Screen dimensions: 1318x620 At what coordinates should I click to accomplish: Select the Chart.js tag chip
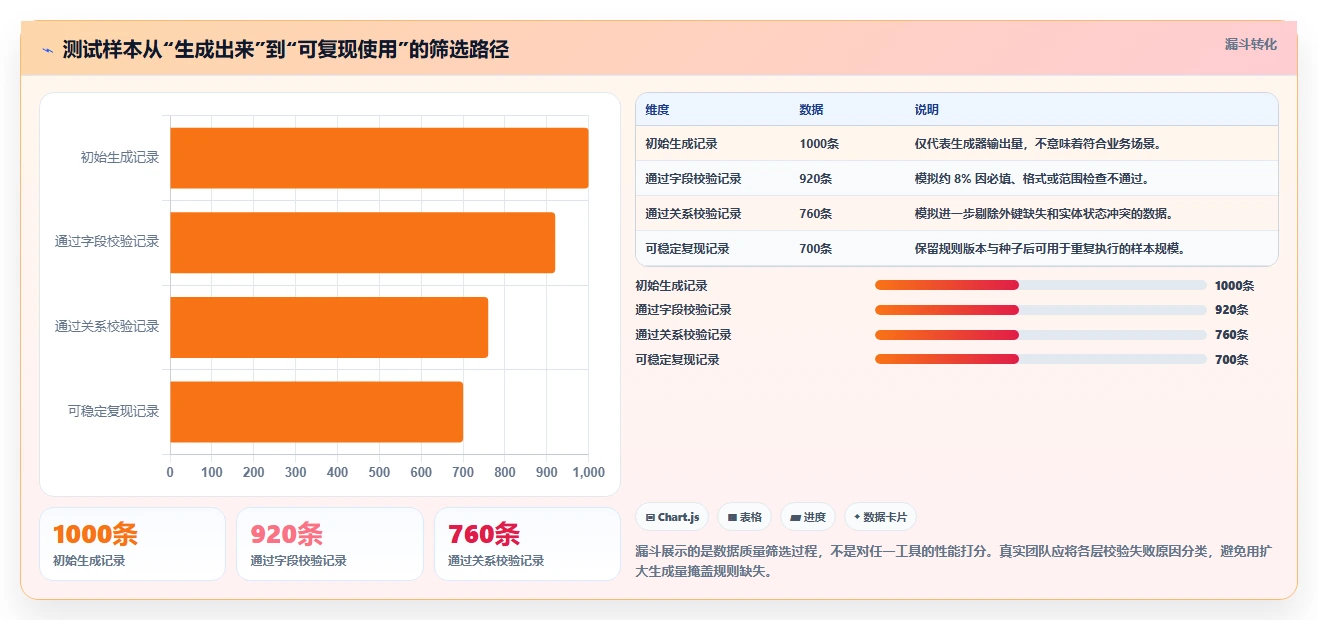(673, 517)
